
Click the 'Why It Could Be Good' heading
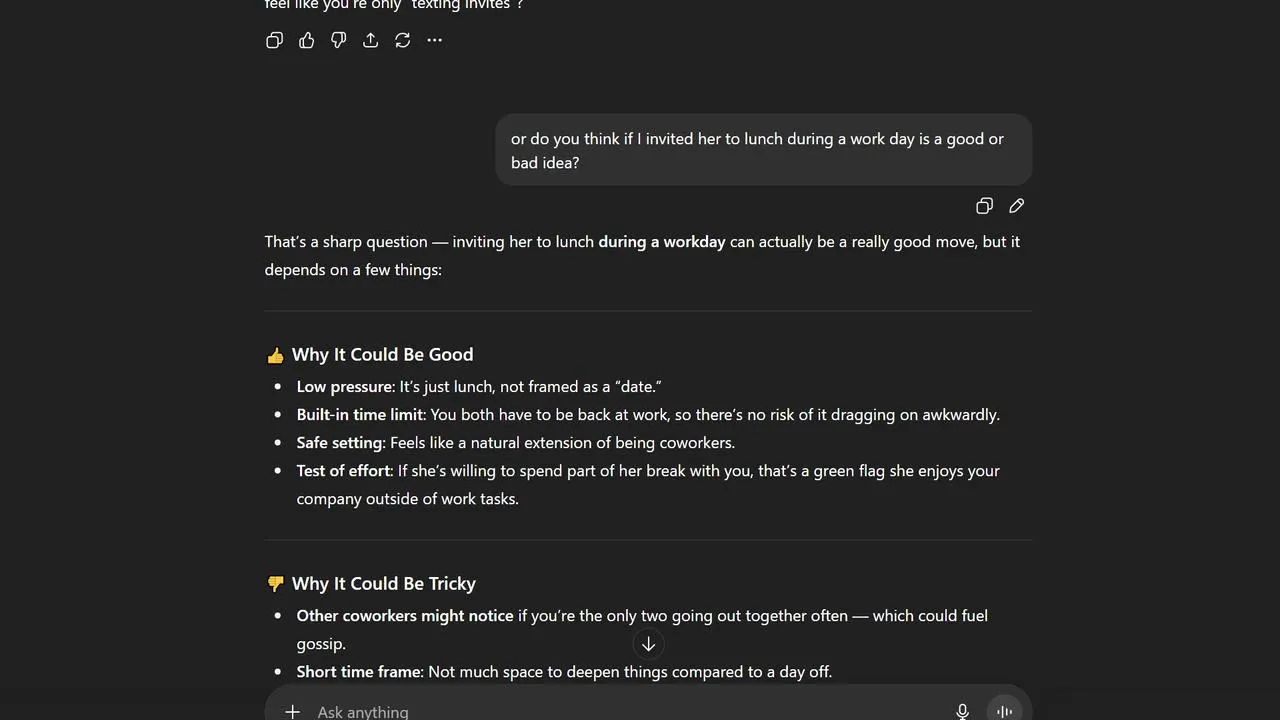(383, 354)
